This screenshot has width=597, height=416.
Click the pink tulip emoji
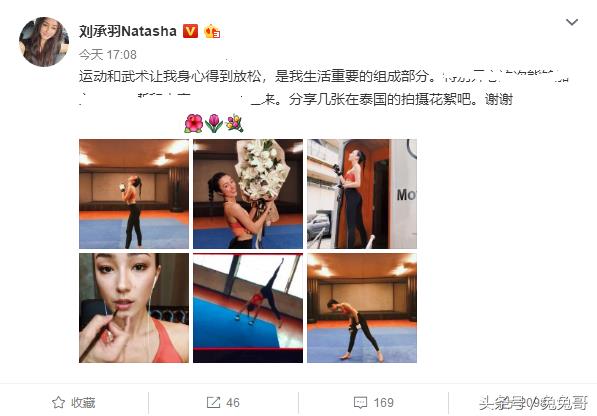point(214,123)
